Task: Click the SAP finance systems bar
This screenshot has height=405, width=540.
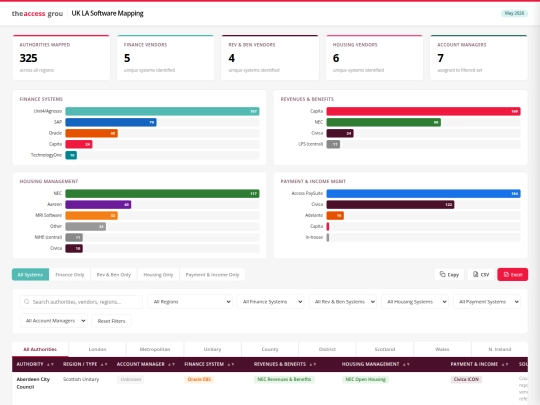Action: (x=111, y=122)
